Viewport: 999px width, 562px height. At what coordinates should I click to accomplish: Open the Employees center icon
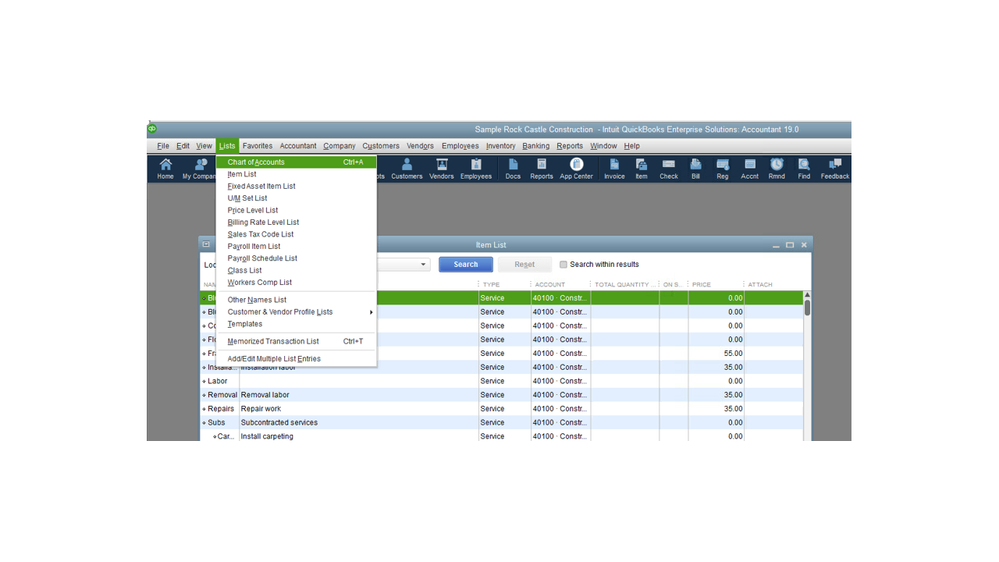476,169
